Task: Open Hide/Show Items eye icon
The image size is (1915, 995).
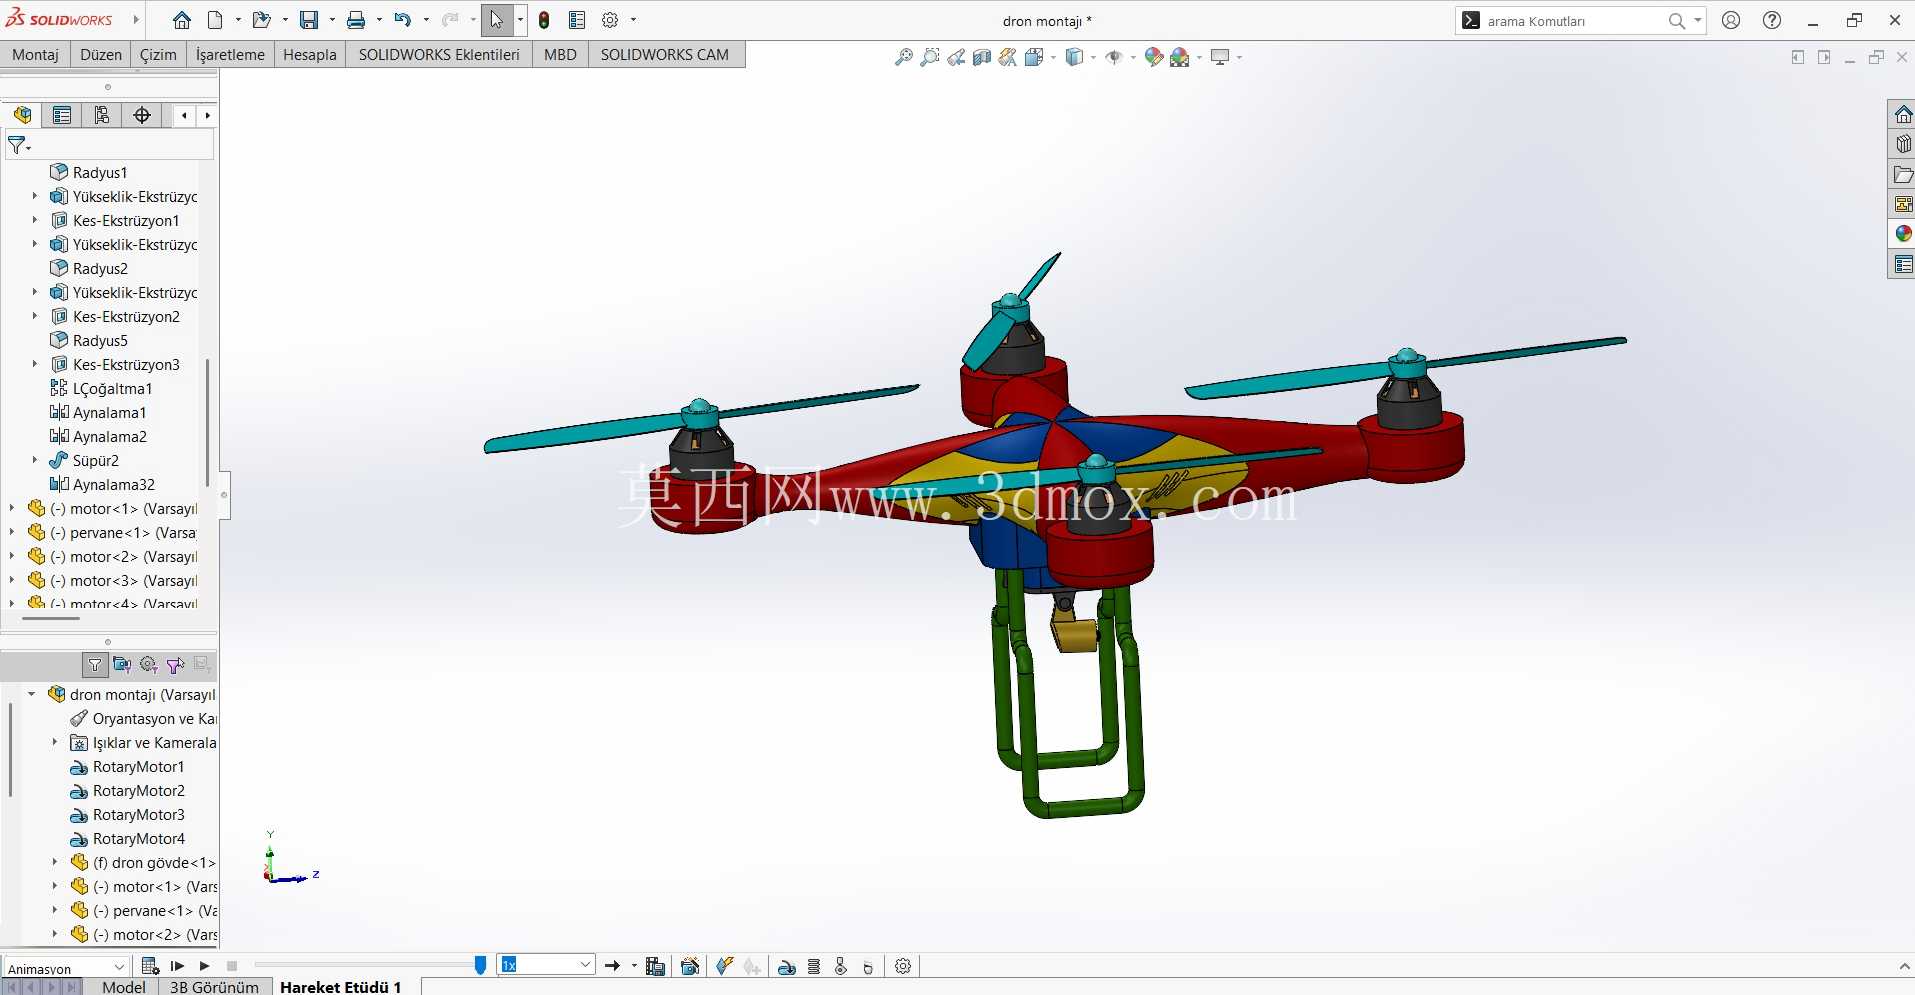Action: click(x=1114, y=57)
